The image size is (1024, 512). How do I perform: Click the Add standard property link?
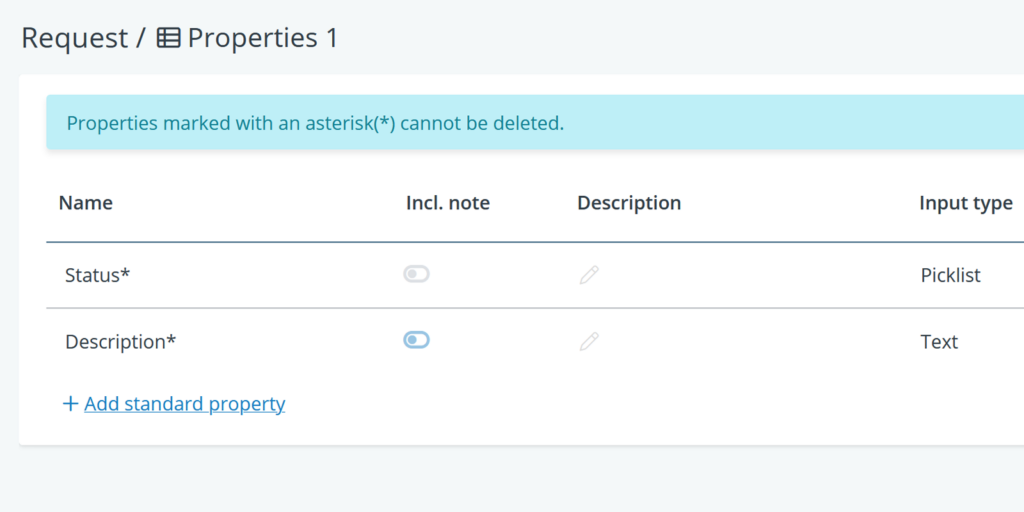pos(184,404)
